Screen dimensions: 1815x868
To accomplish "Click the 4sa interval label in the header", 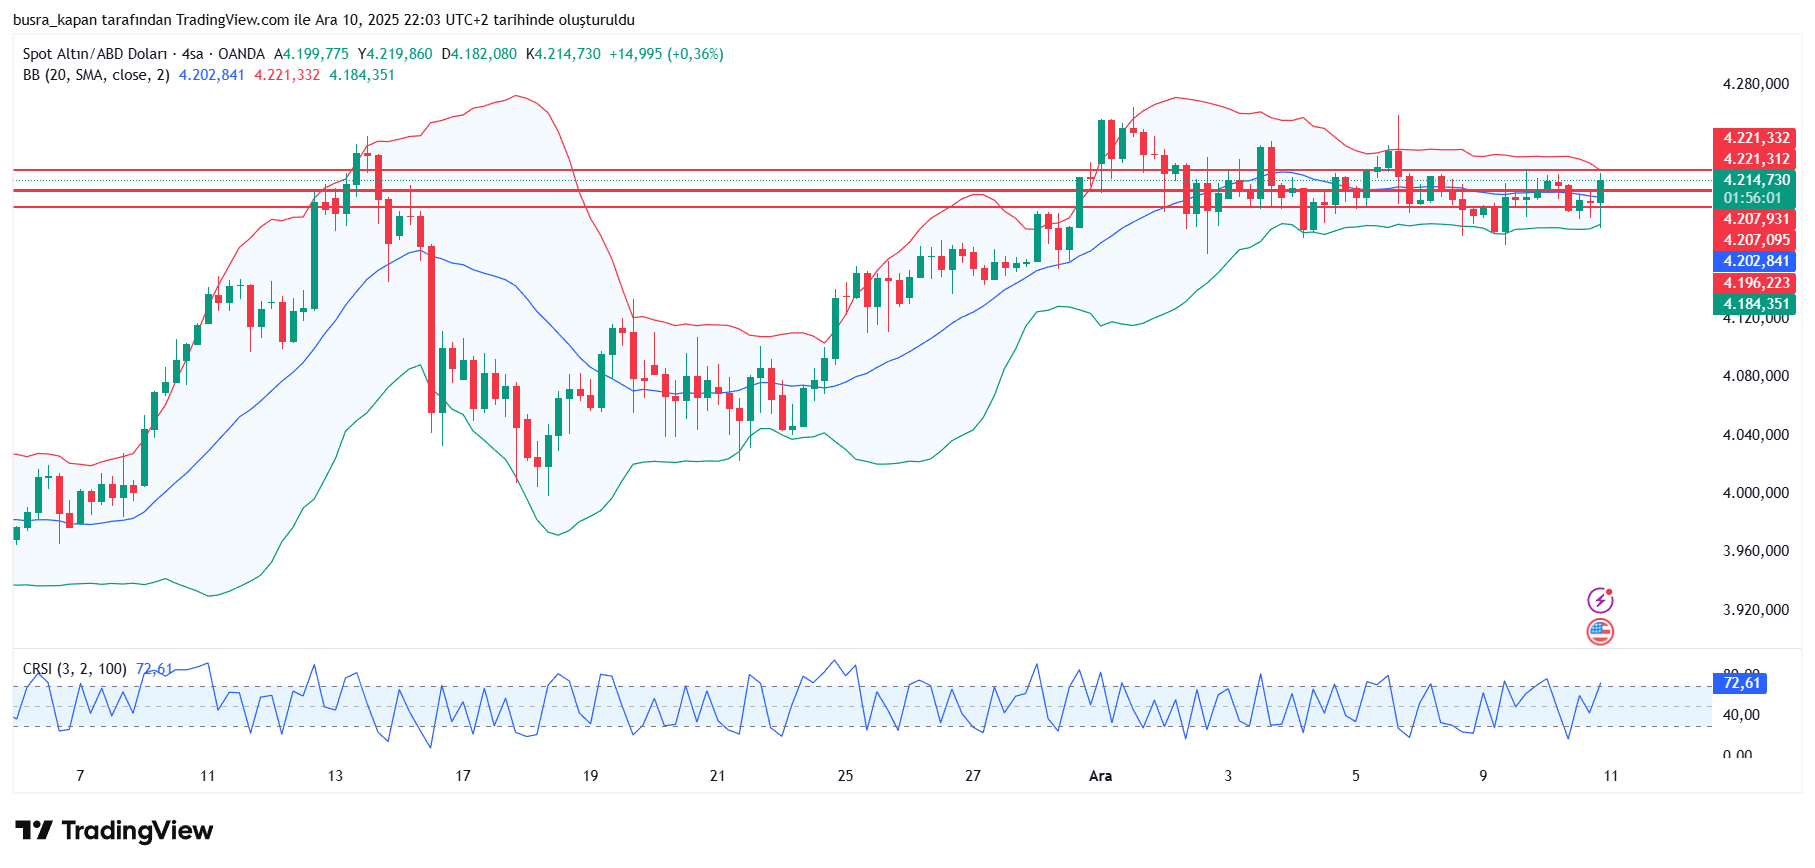I will point(192,54).
